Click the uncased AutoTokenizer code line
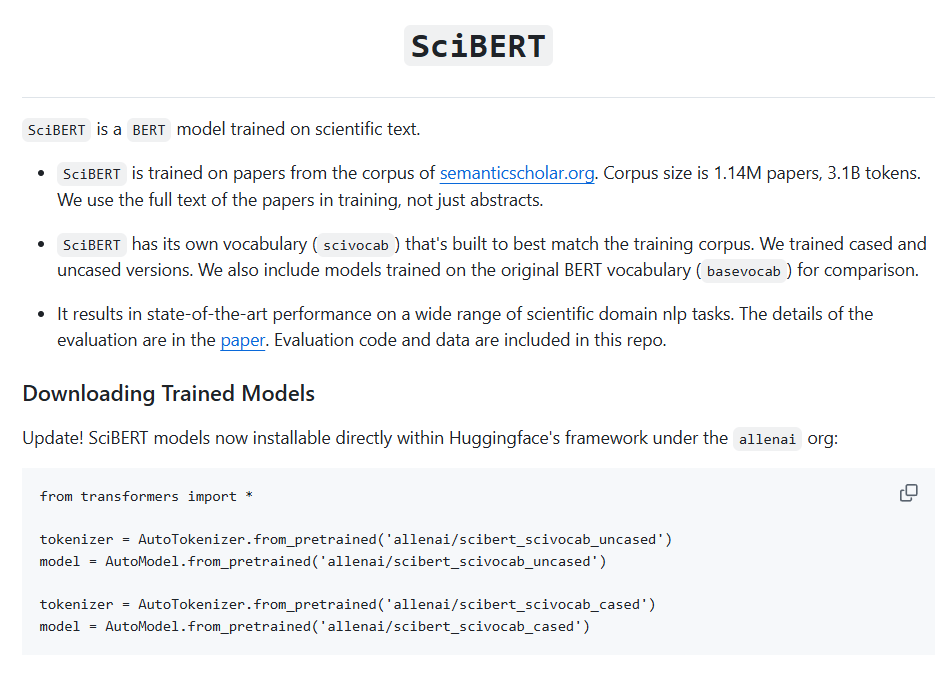This screenshot has width=944, height=681. [x=355, y=540]
